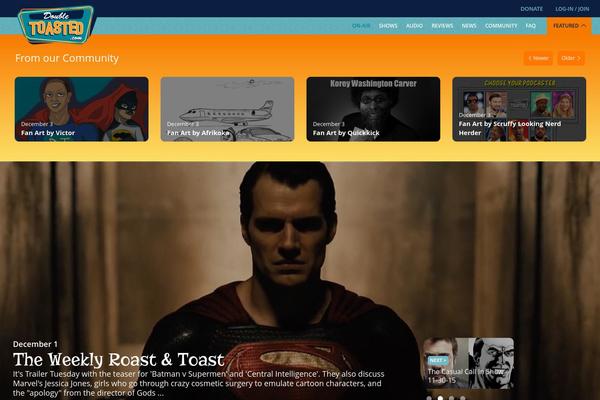Collapse the Featured dropdown tab
The image size is (600, 400).
pyautogui.click(x=569, y=26)
